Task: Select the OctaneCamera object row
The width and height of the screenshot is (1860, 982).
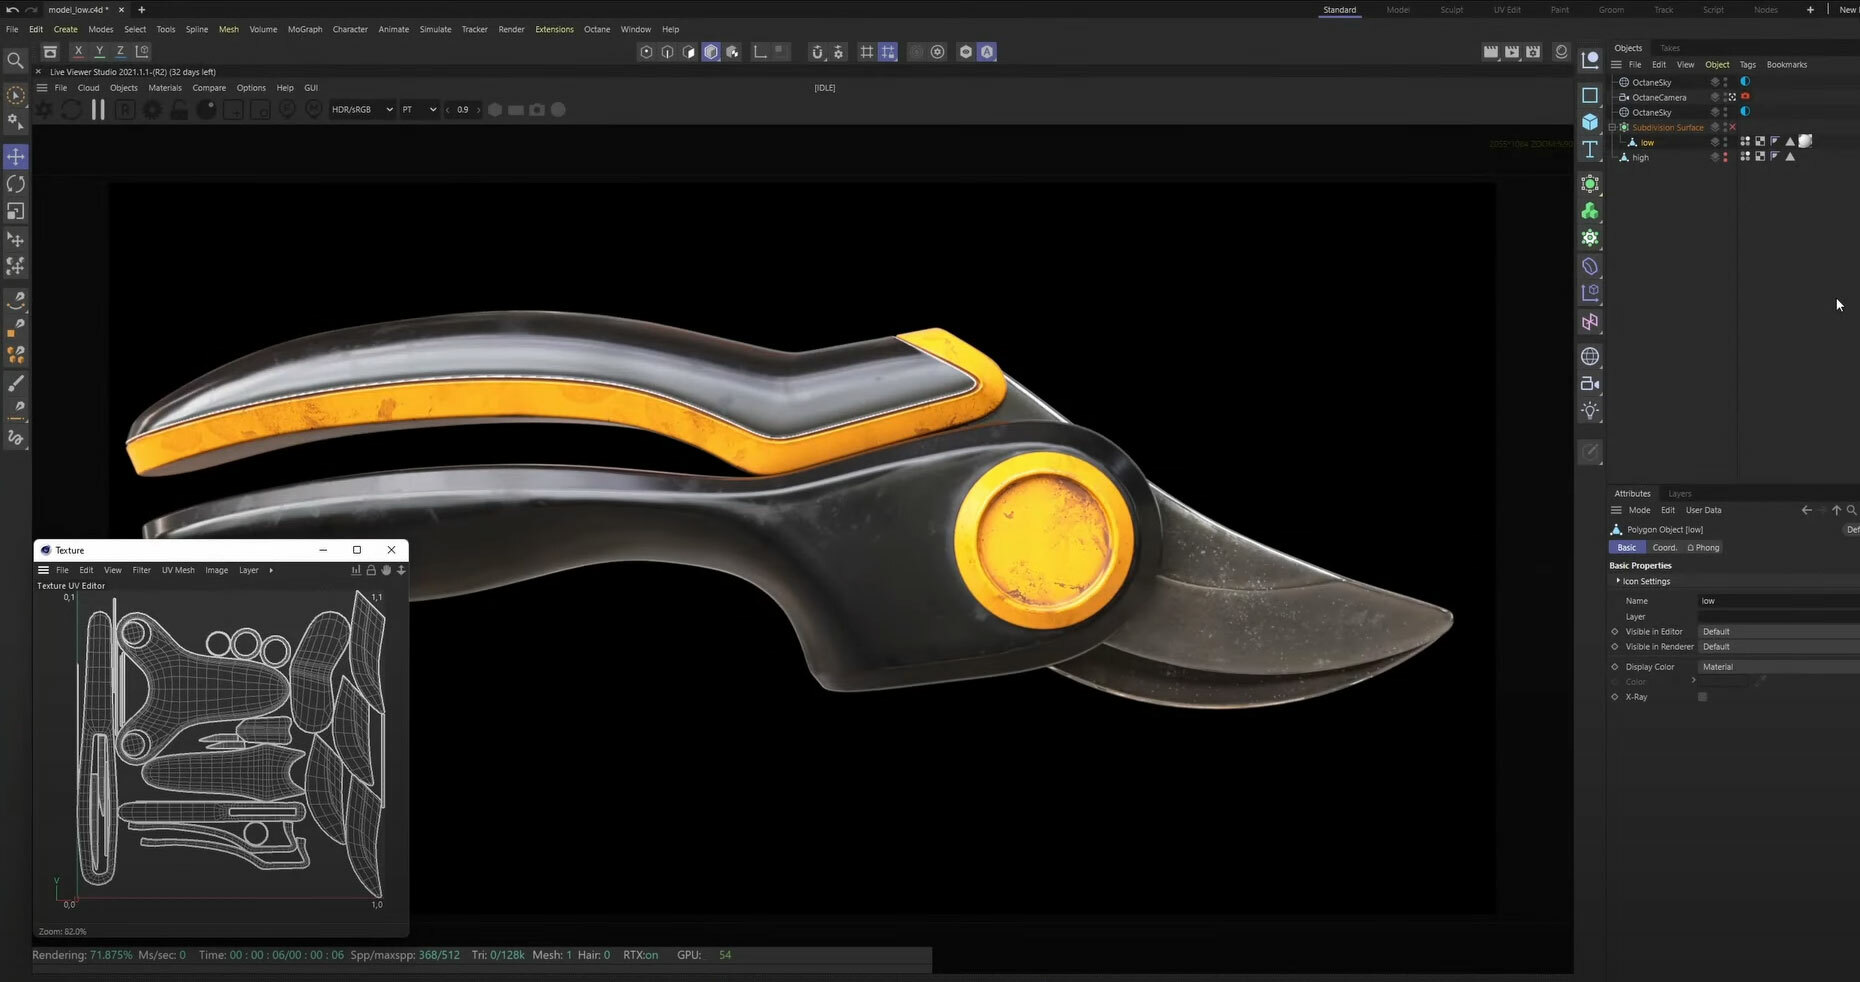Action: [x=1659, y=97]
